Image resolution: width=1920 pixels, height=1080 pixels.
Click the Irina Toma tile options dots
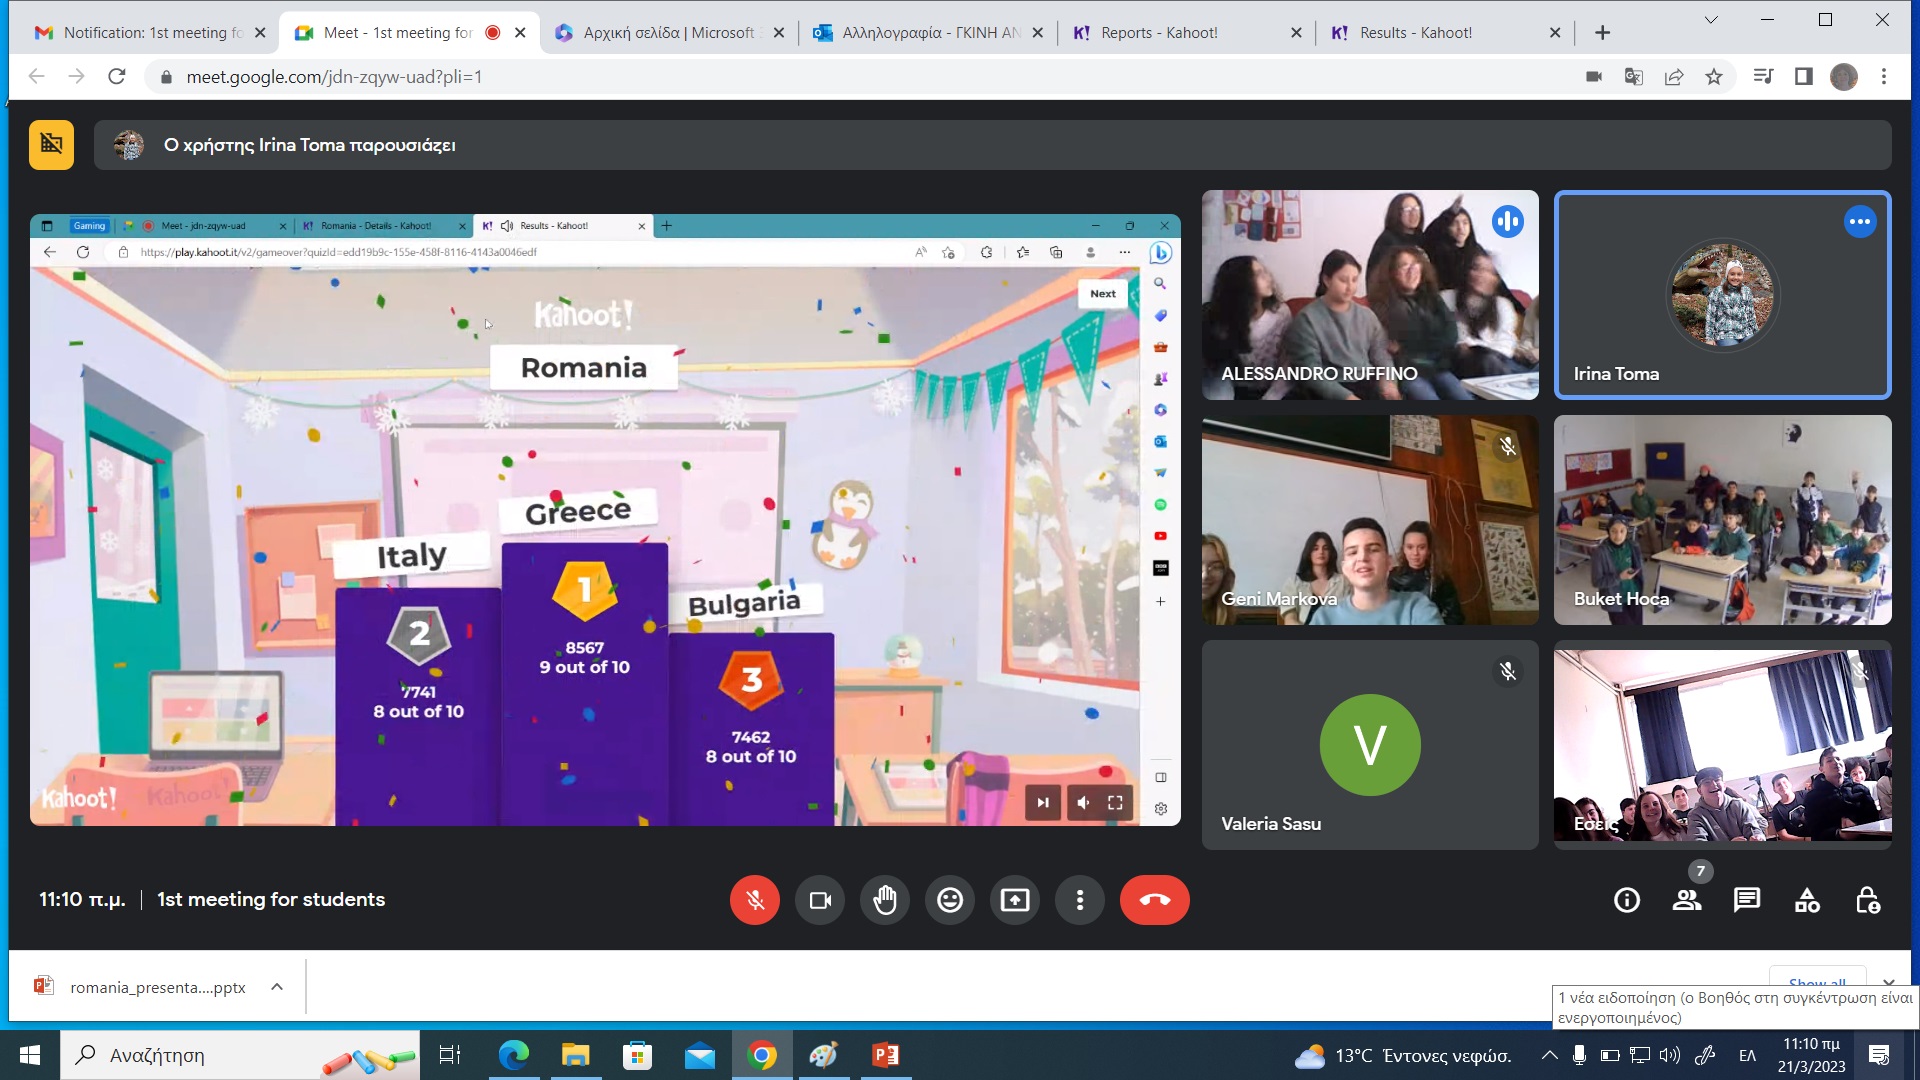click(x=1860, y=222)
